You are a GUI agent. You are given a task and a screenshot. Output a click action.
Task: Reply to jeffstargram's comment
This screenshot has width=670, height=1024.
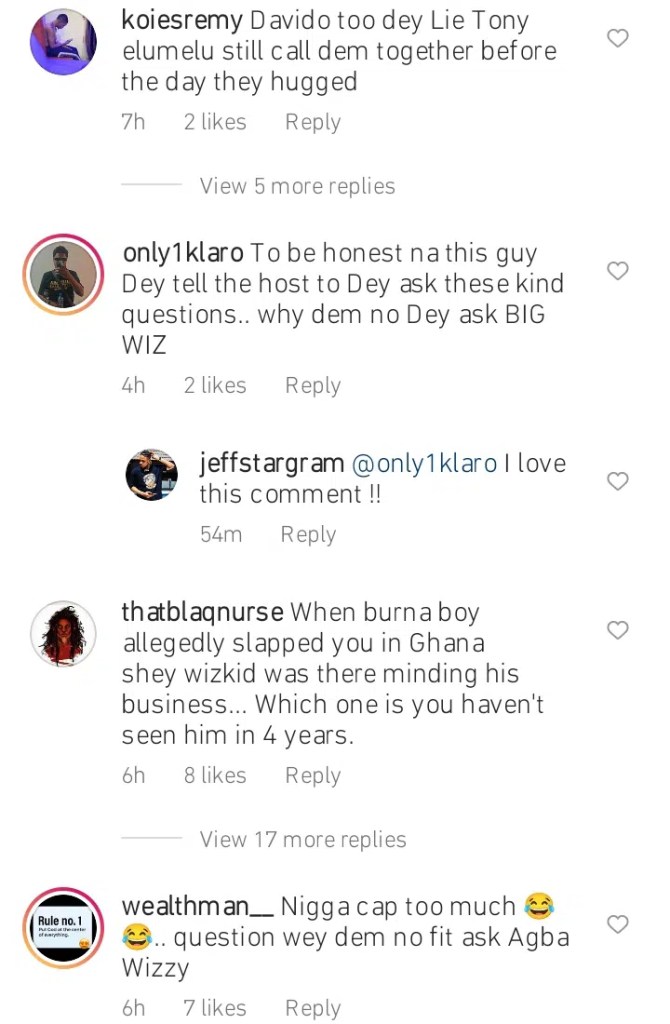pos(308,534)
